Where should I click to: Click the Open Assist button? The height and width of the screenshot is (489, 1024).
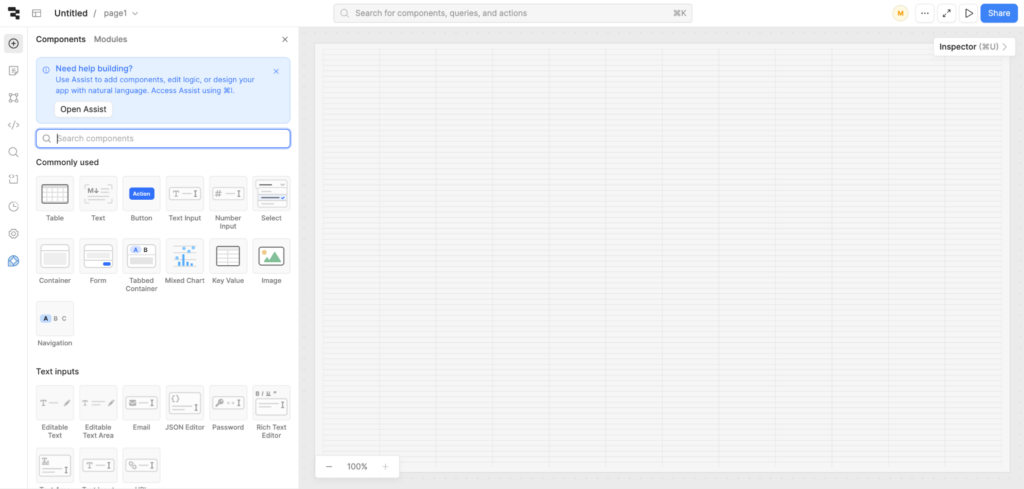(x=83, y=109)
